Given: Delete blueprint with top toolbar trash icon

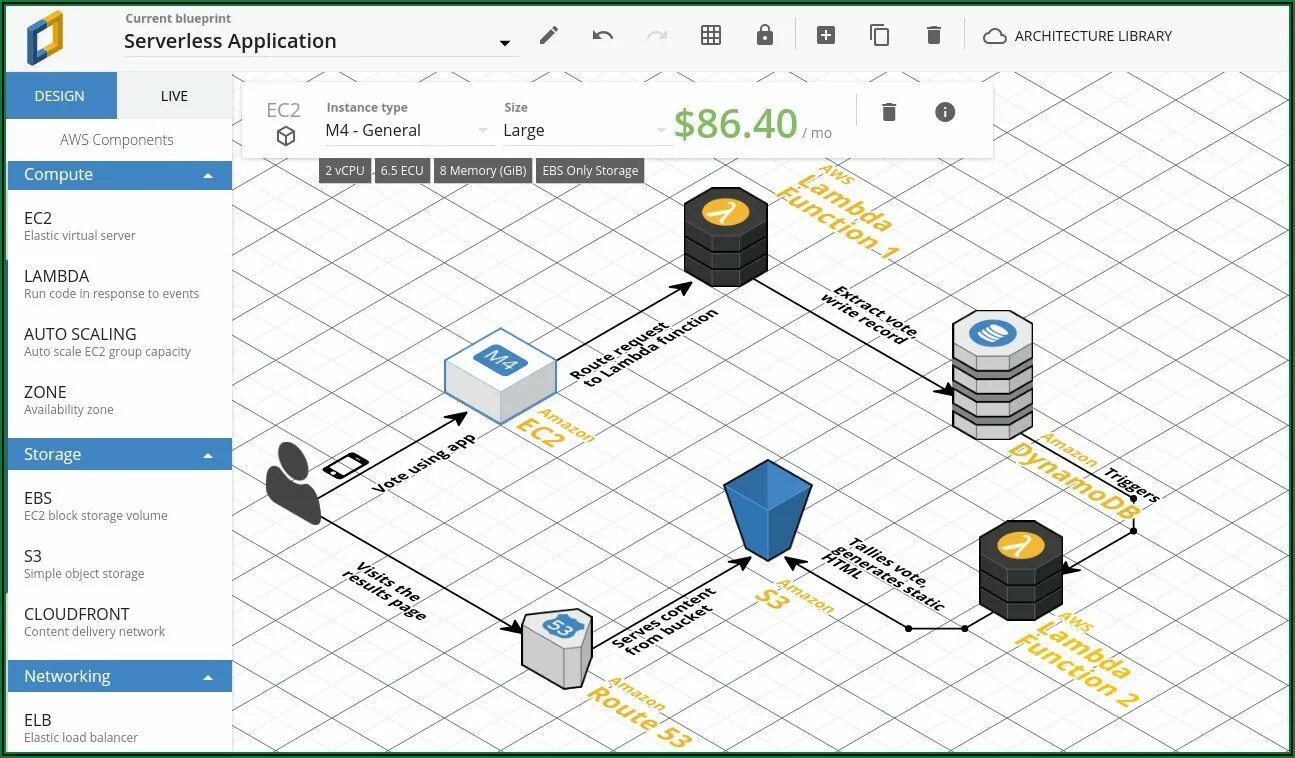Looking at the screenshot, I should (x=934, y=35).
